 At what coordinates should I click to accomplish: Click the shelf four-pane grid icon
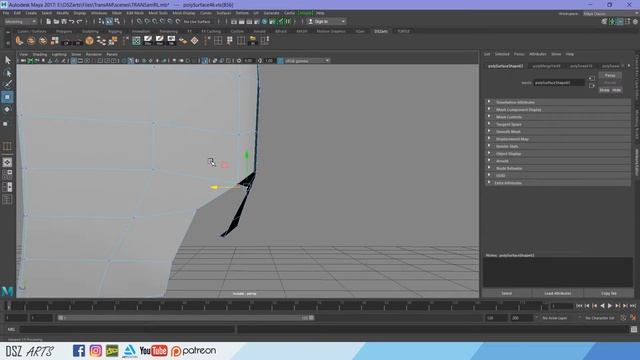click(218, 40)
